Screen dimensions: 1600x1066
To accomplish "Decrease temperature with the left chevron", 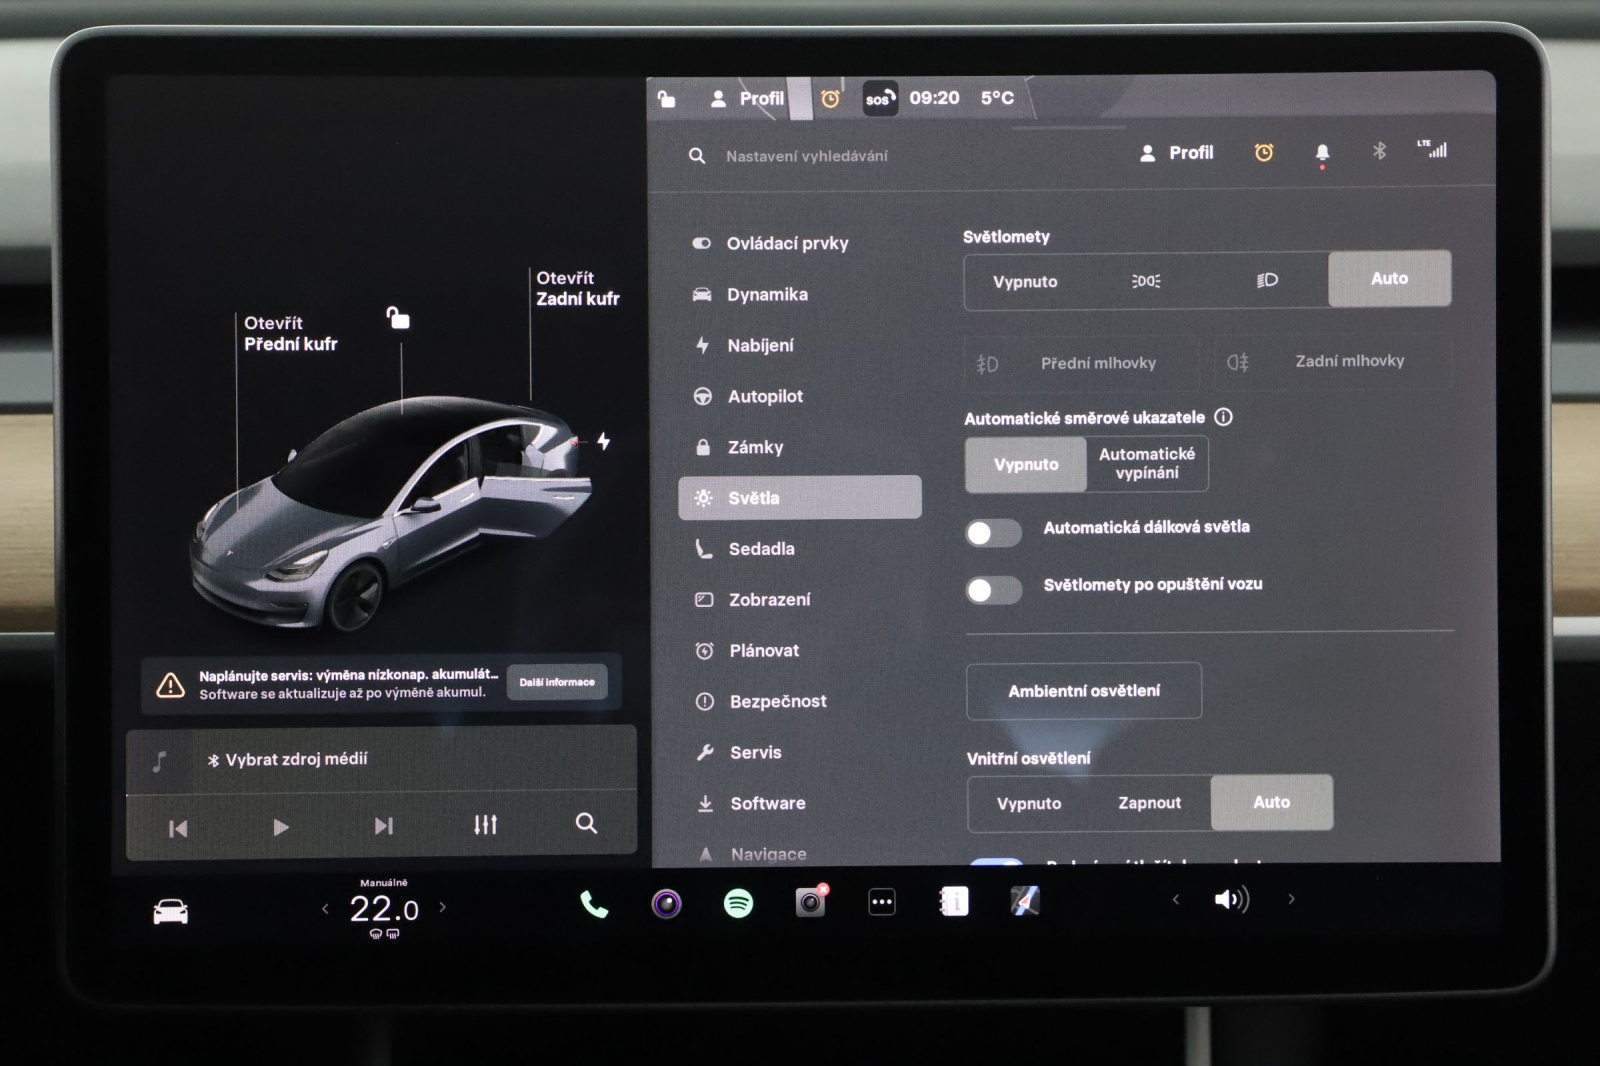I will coord(325,909).
